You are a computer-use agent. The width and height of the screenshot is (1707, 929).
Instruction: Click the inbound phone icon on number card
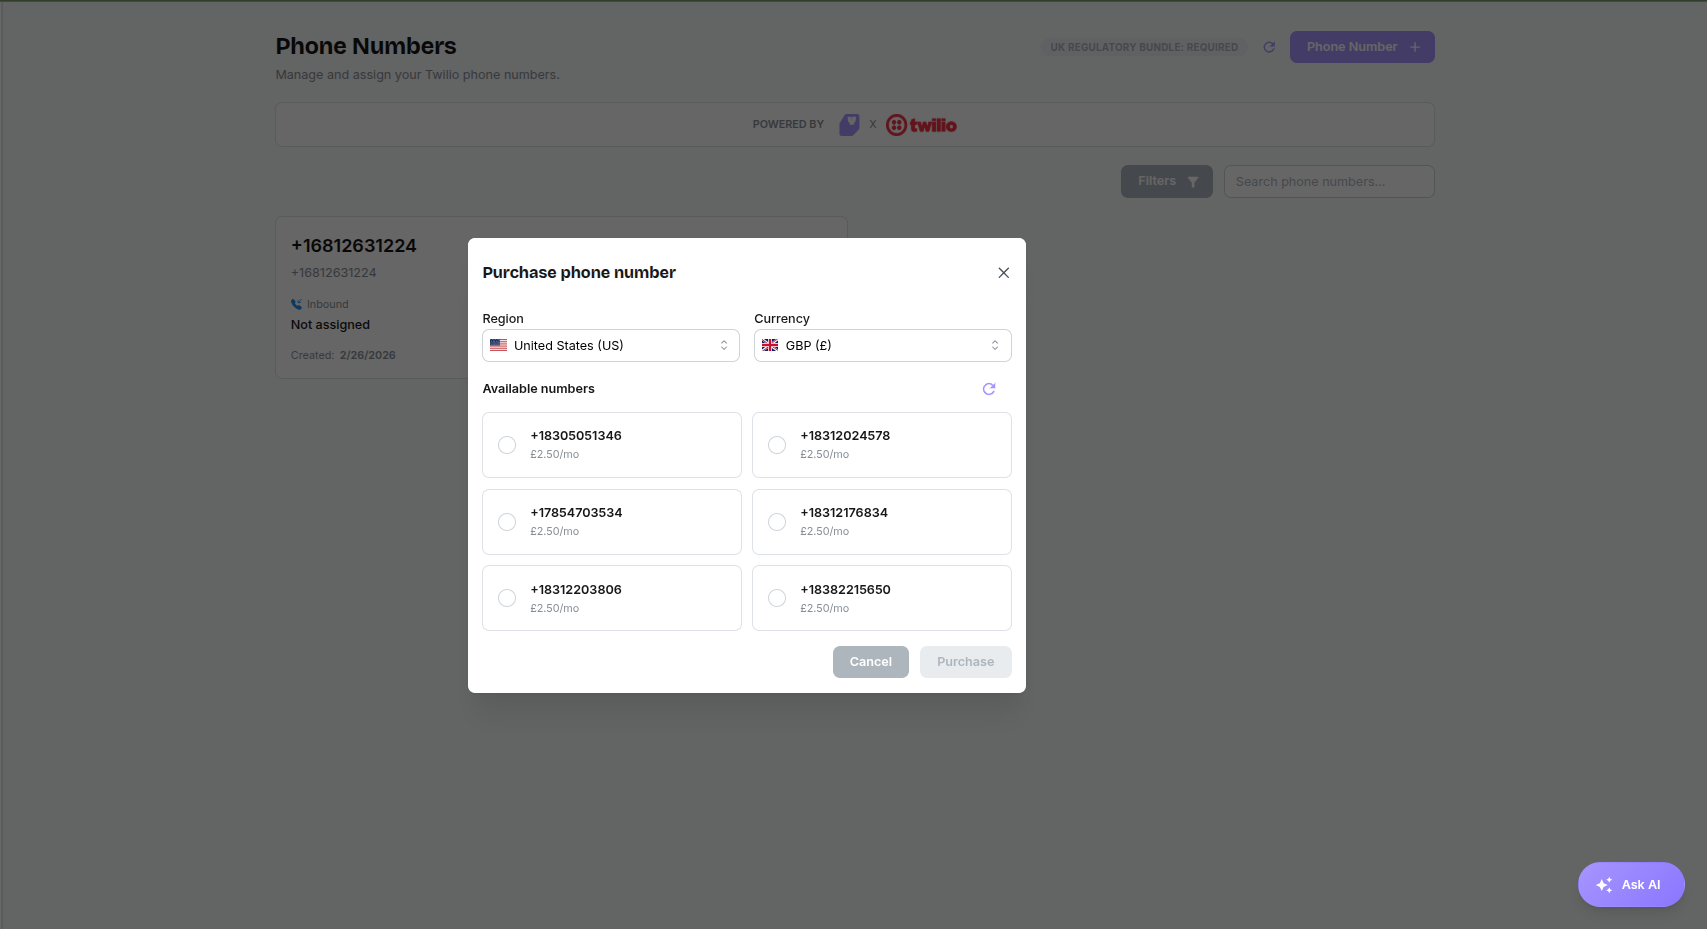[296, 304]
